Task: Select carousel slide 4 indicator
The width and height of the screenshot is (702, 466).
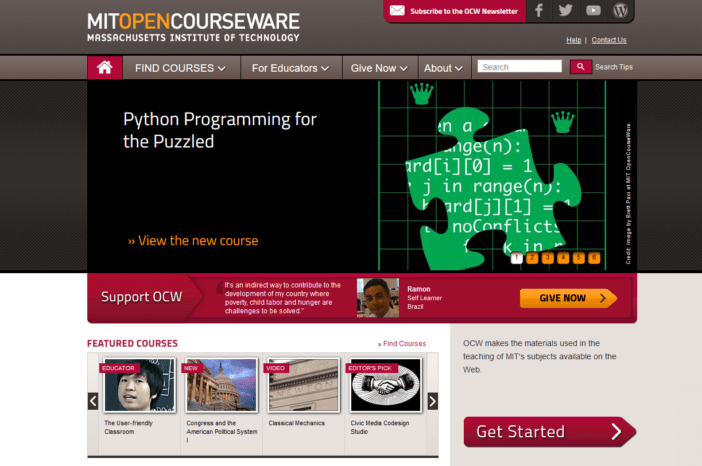Action: tap(563, 258)
